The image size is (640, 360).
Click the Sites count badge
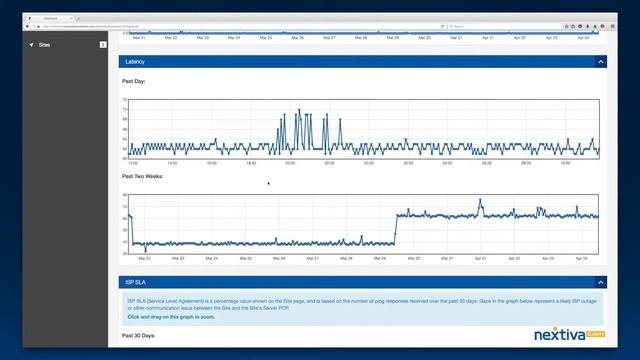pos(103,45)
